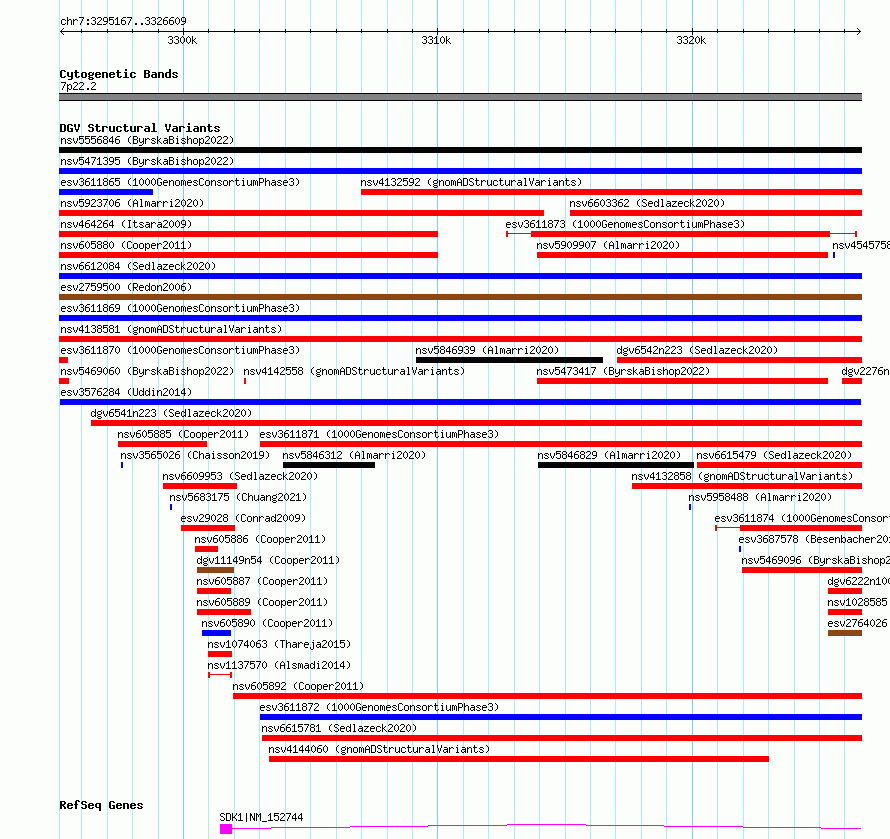
Task: Open nsv5469060 (ByrskaBishop2022) variant
Action: pos(147,371)
